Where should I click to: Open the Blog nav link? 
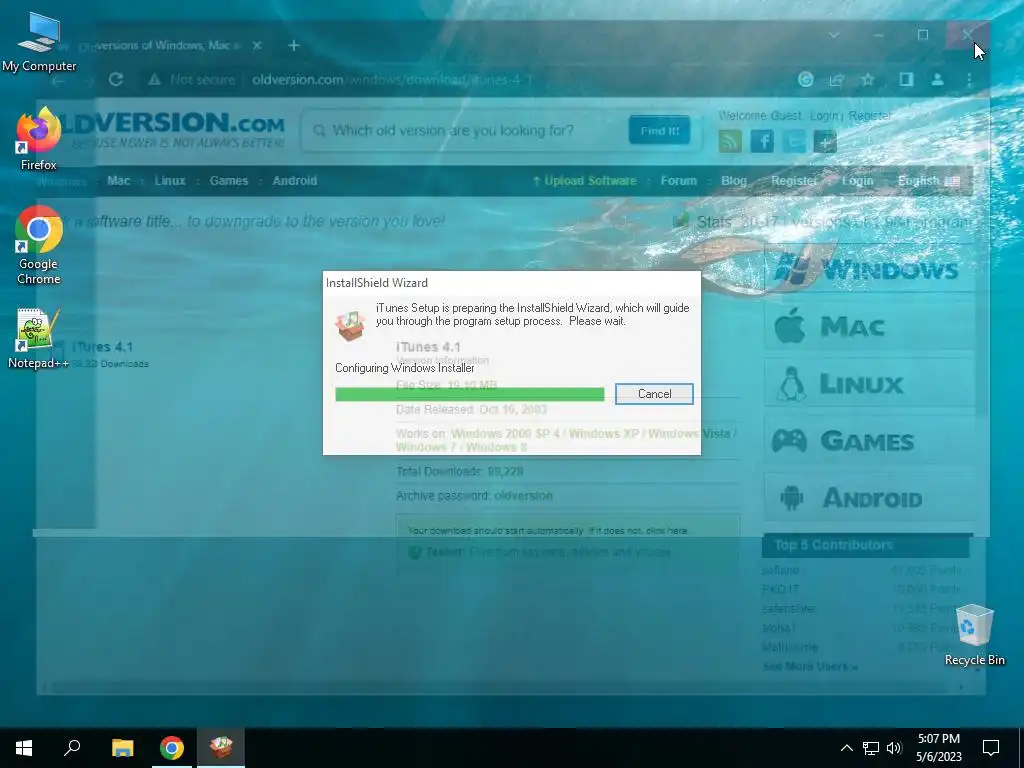pos(733,181)
